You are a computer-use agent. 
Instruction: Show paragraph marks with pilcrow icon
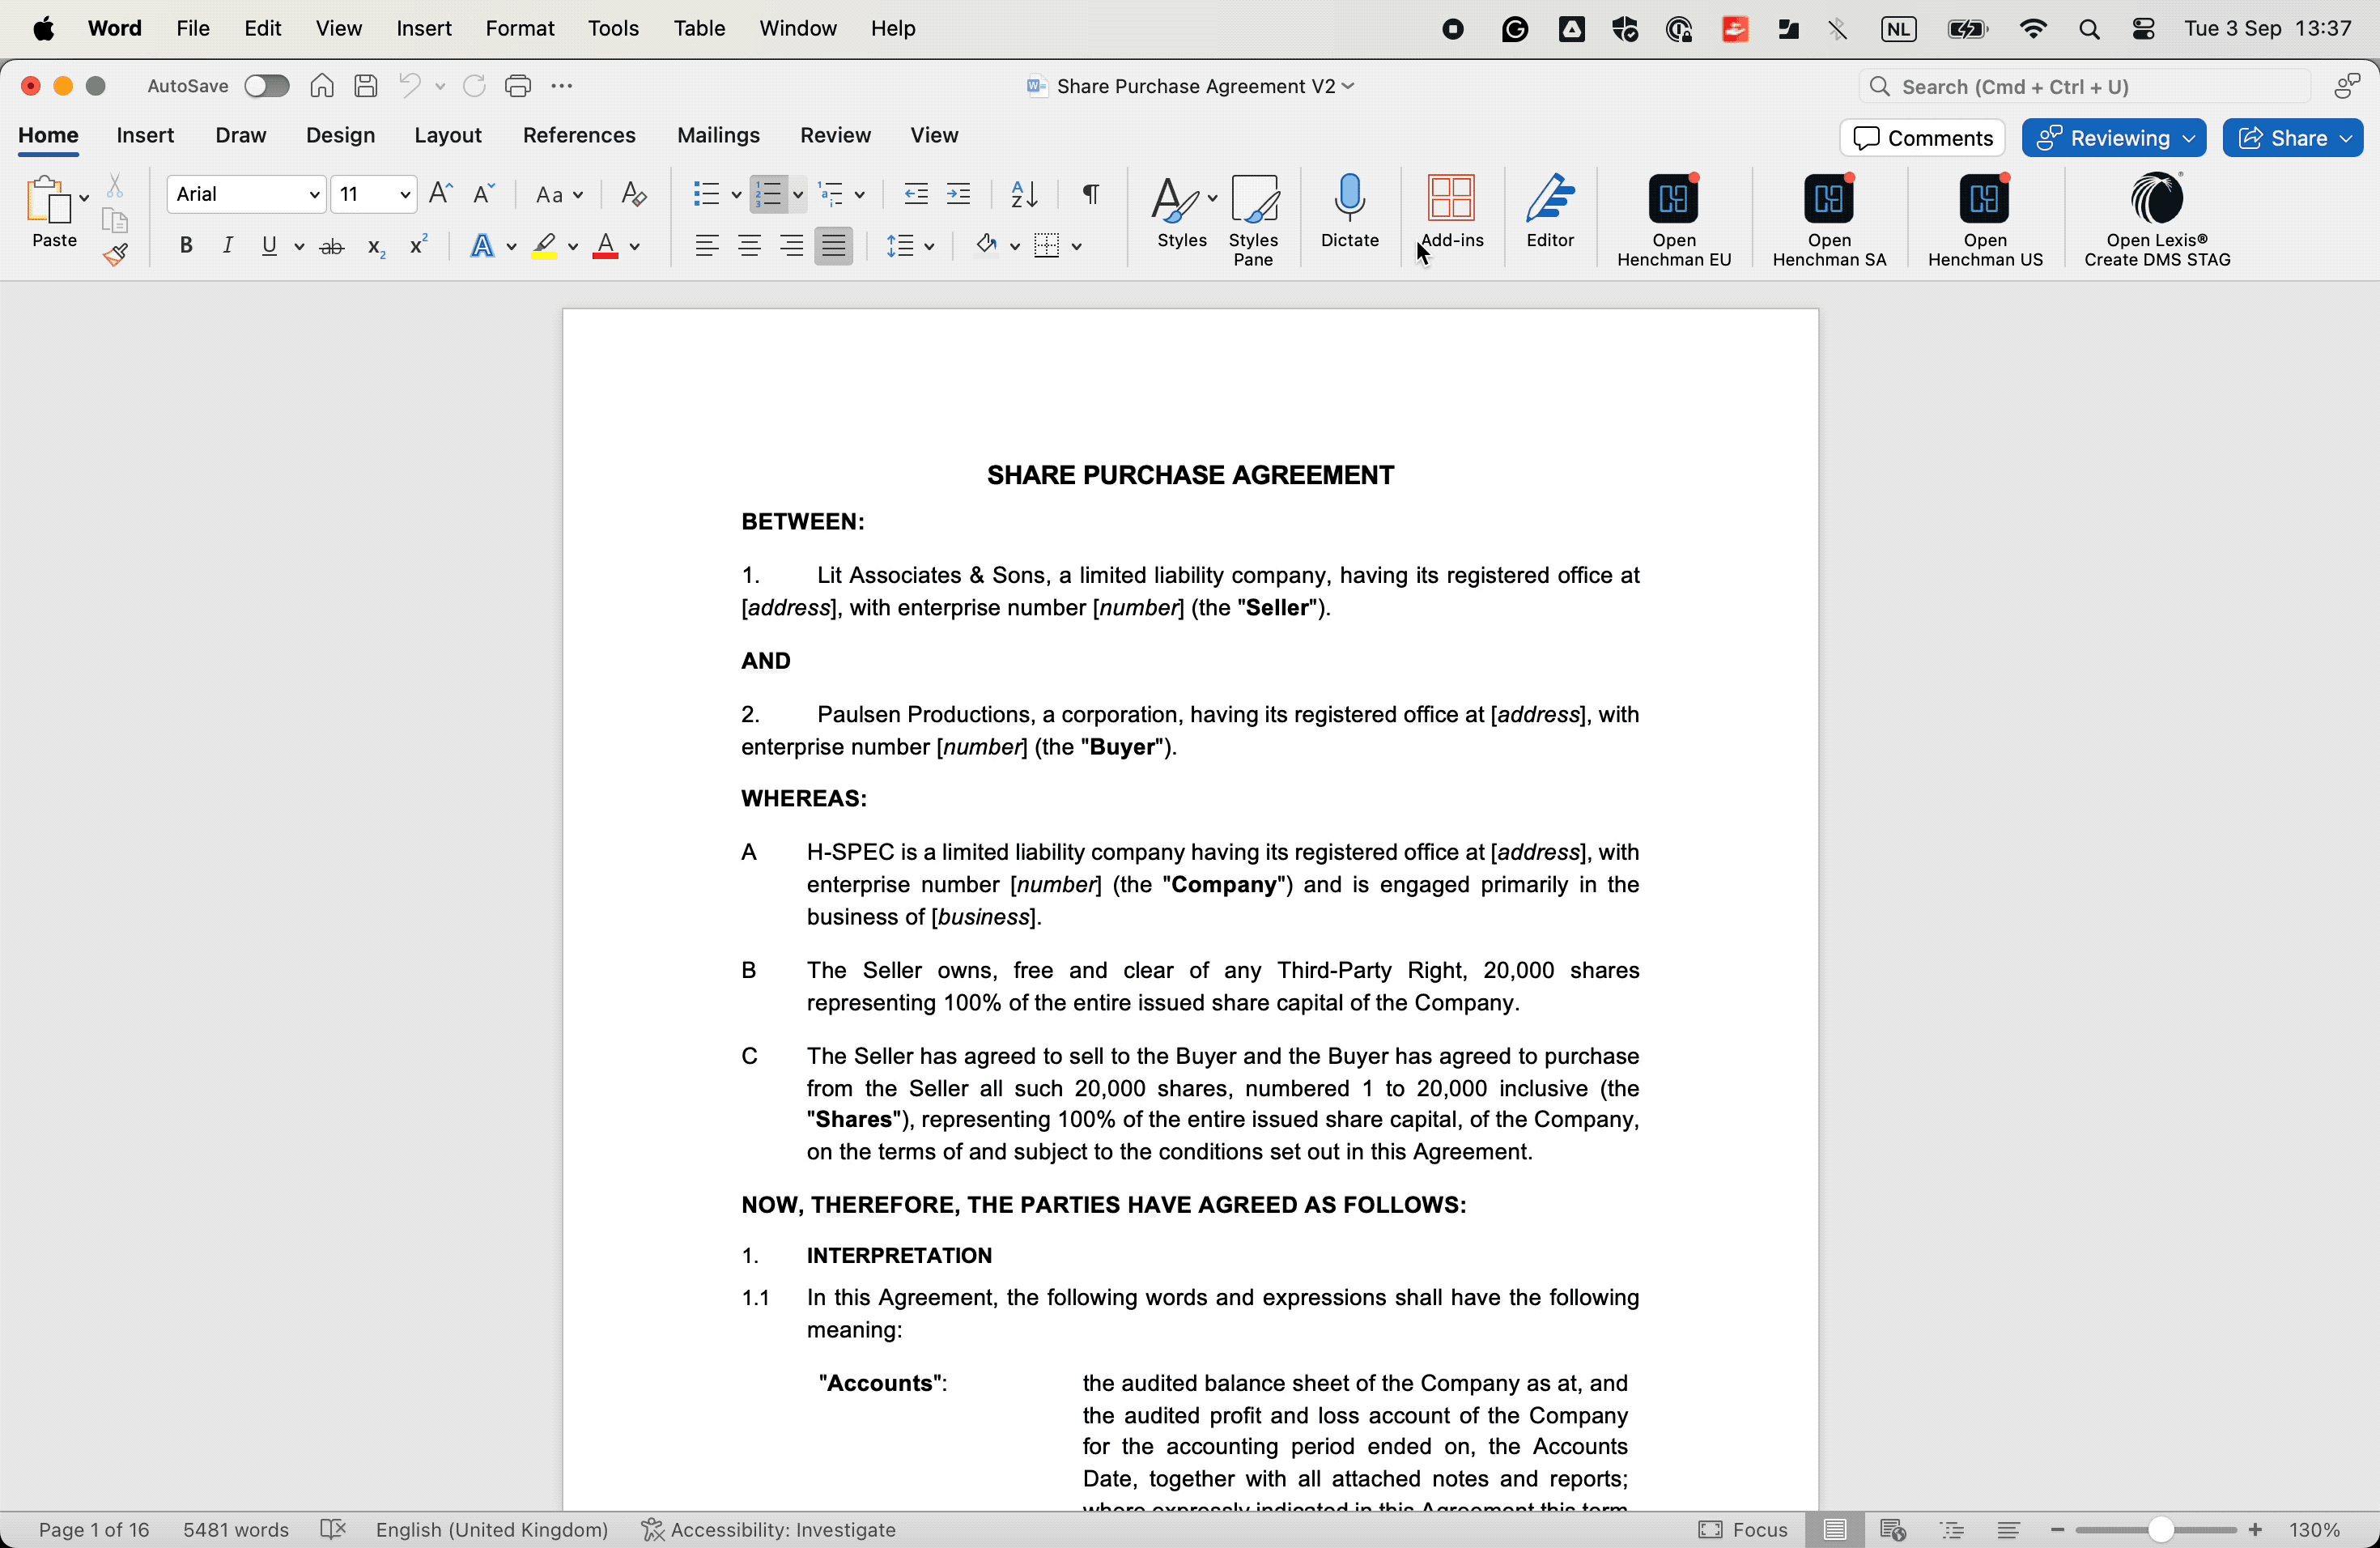(1091, 194)
